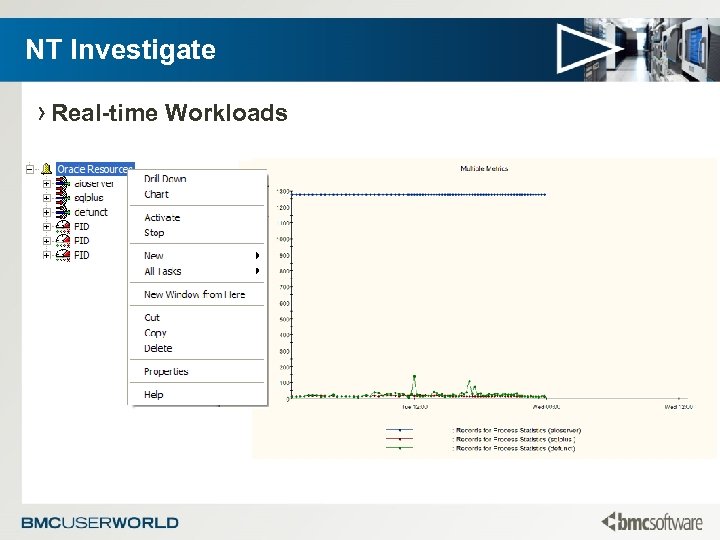The width and height of the screenshot is (720, 540).
Task: Click the Tue 12:00 x-axis label
Action: click(415, 407)
